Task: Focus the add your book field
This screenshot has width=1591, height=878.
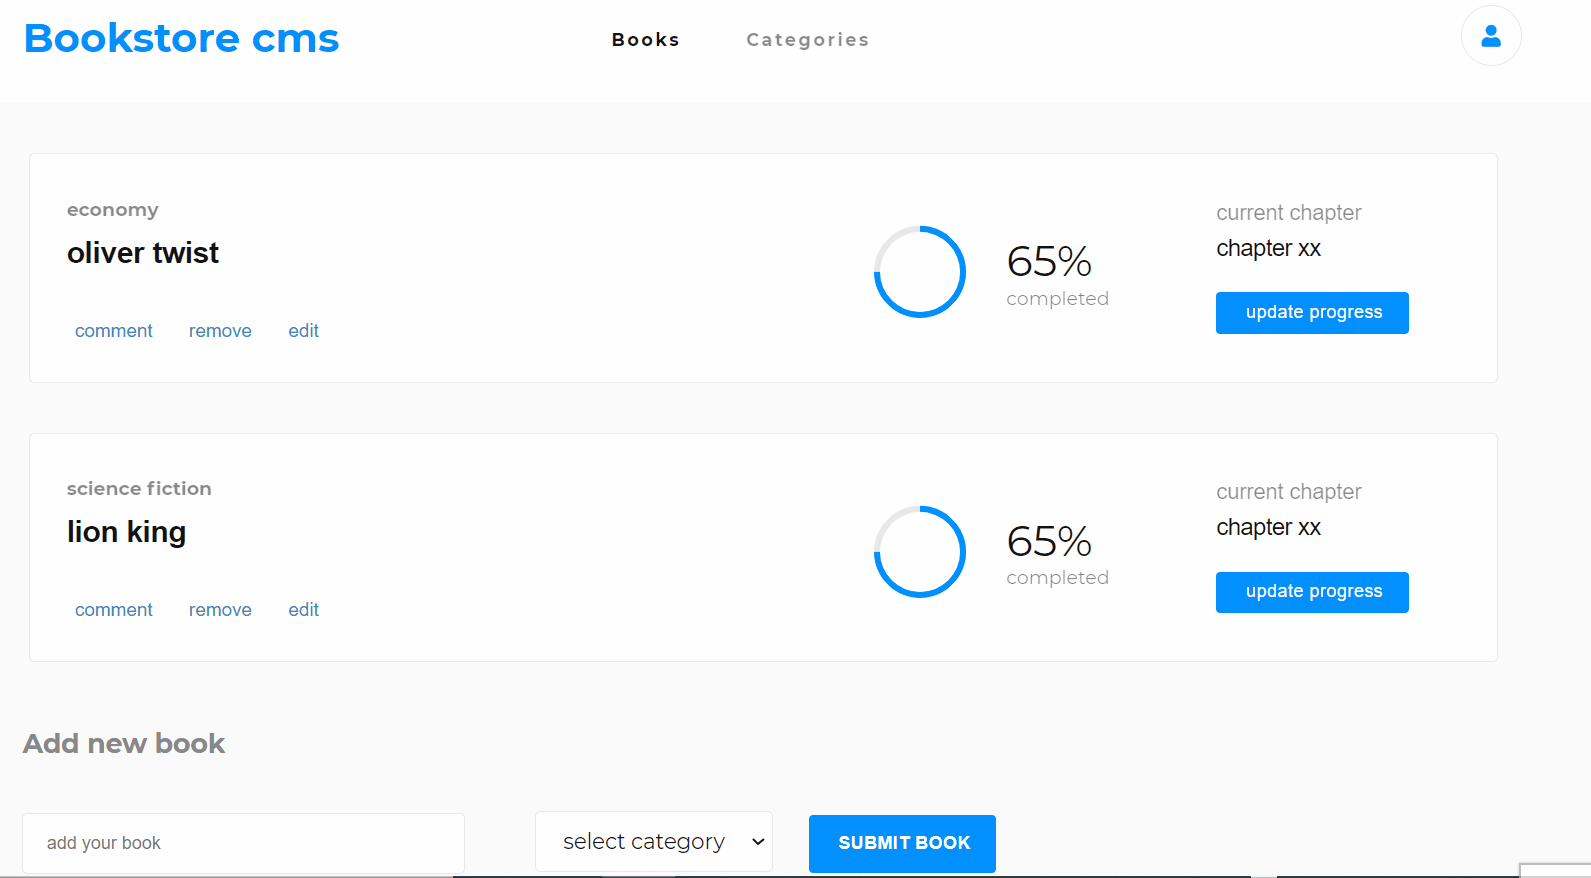Action: [x=243, y=843]
